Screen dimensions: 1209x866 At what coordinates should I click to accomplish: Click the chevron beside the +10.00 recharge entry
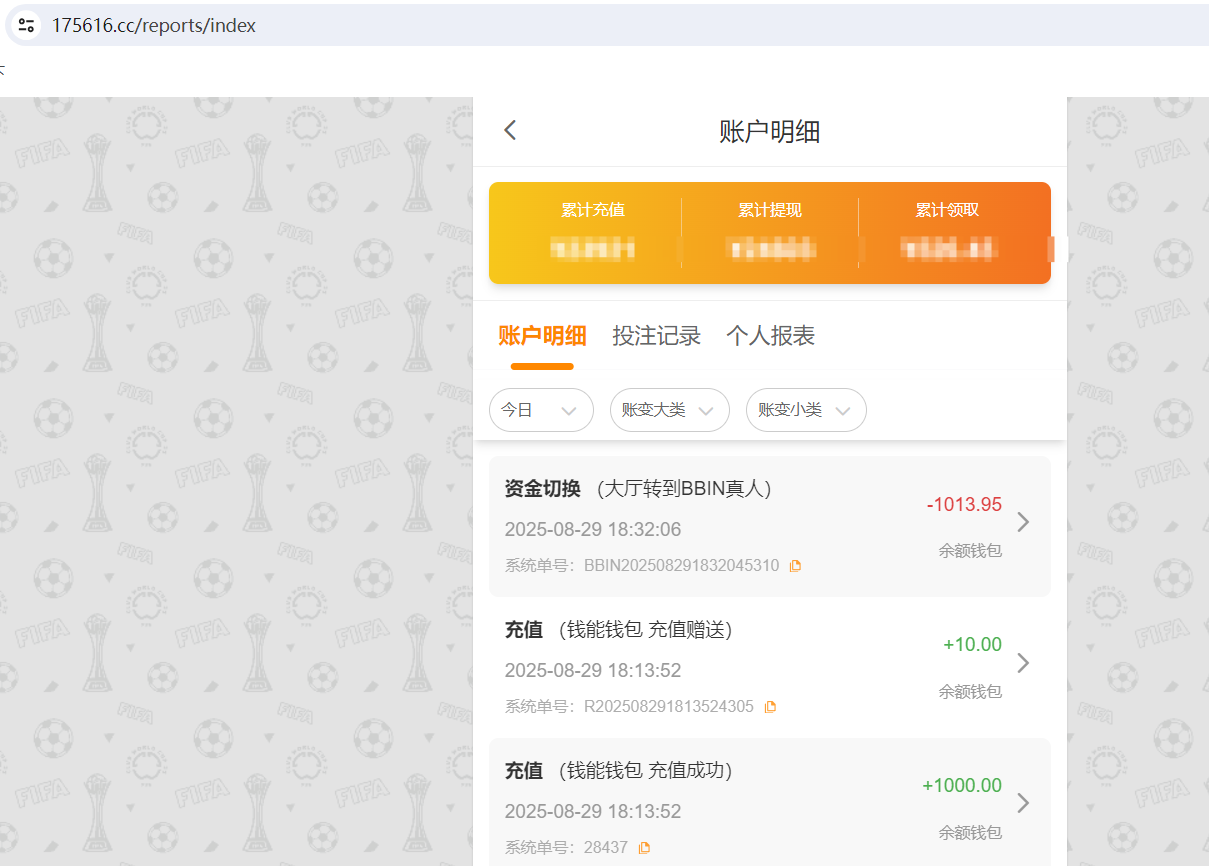(x=1022, y=662)
